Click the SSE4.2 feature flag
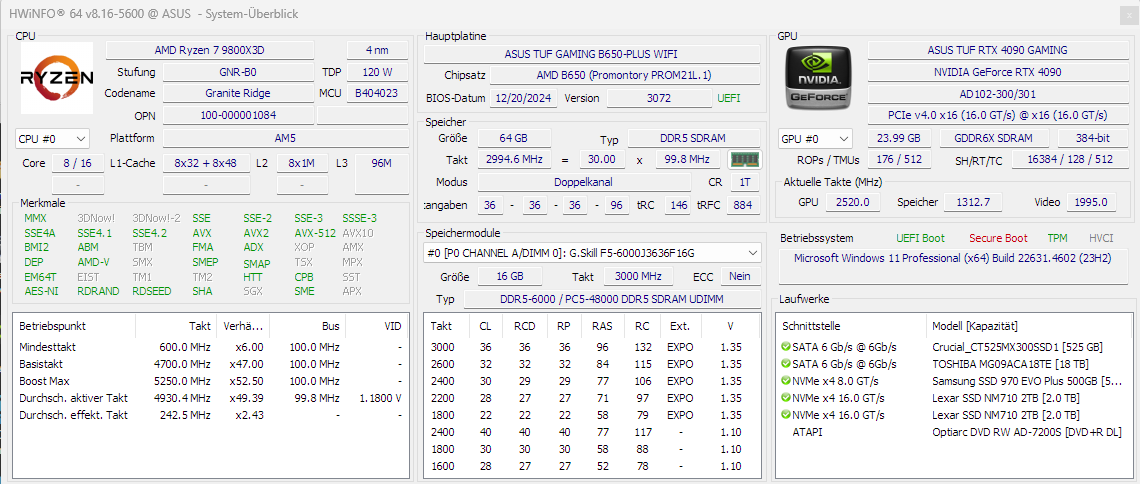This screenshot has height=484, width=1140. click(149, 233)
